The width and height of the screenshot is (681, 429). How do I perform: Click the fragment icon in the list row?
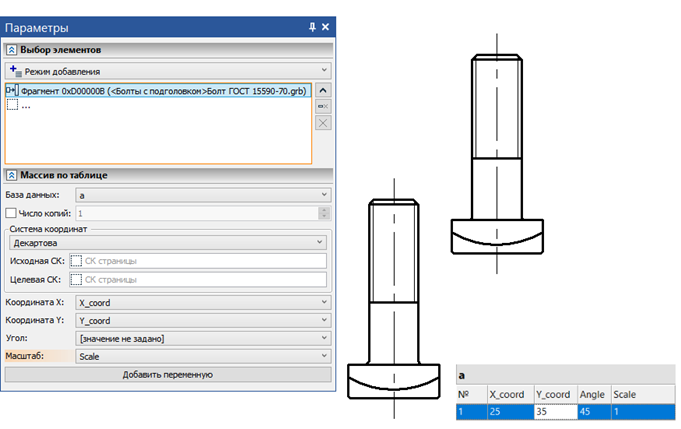tap(12, 90)
